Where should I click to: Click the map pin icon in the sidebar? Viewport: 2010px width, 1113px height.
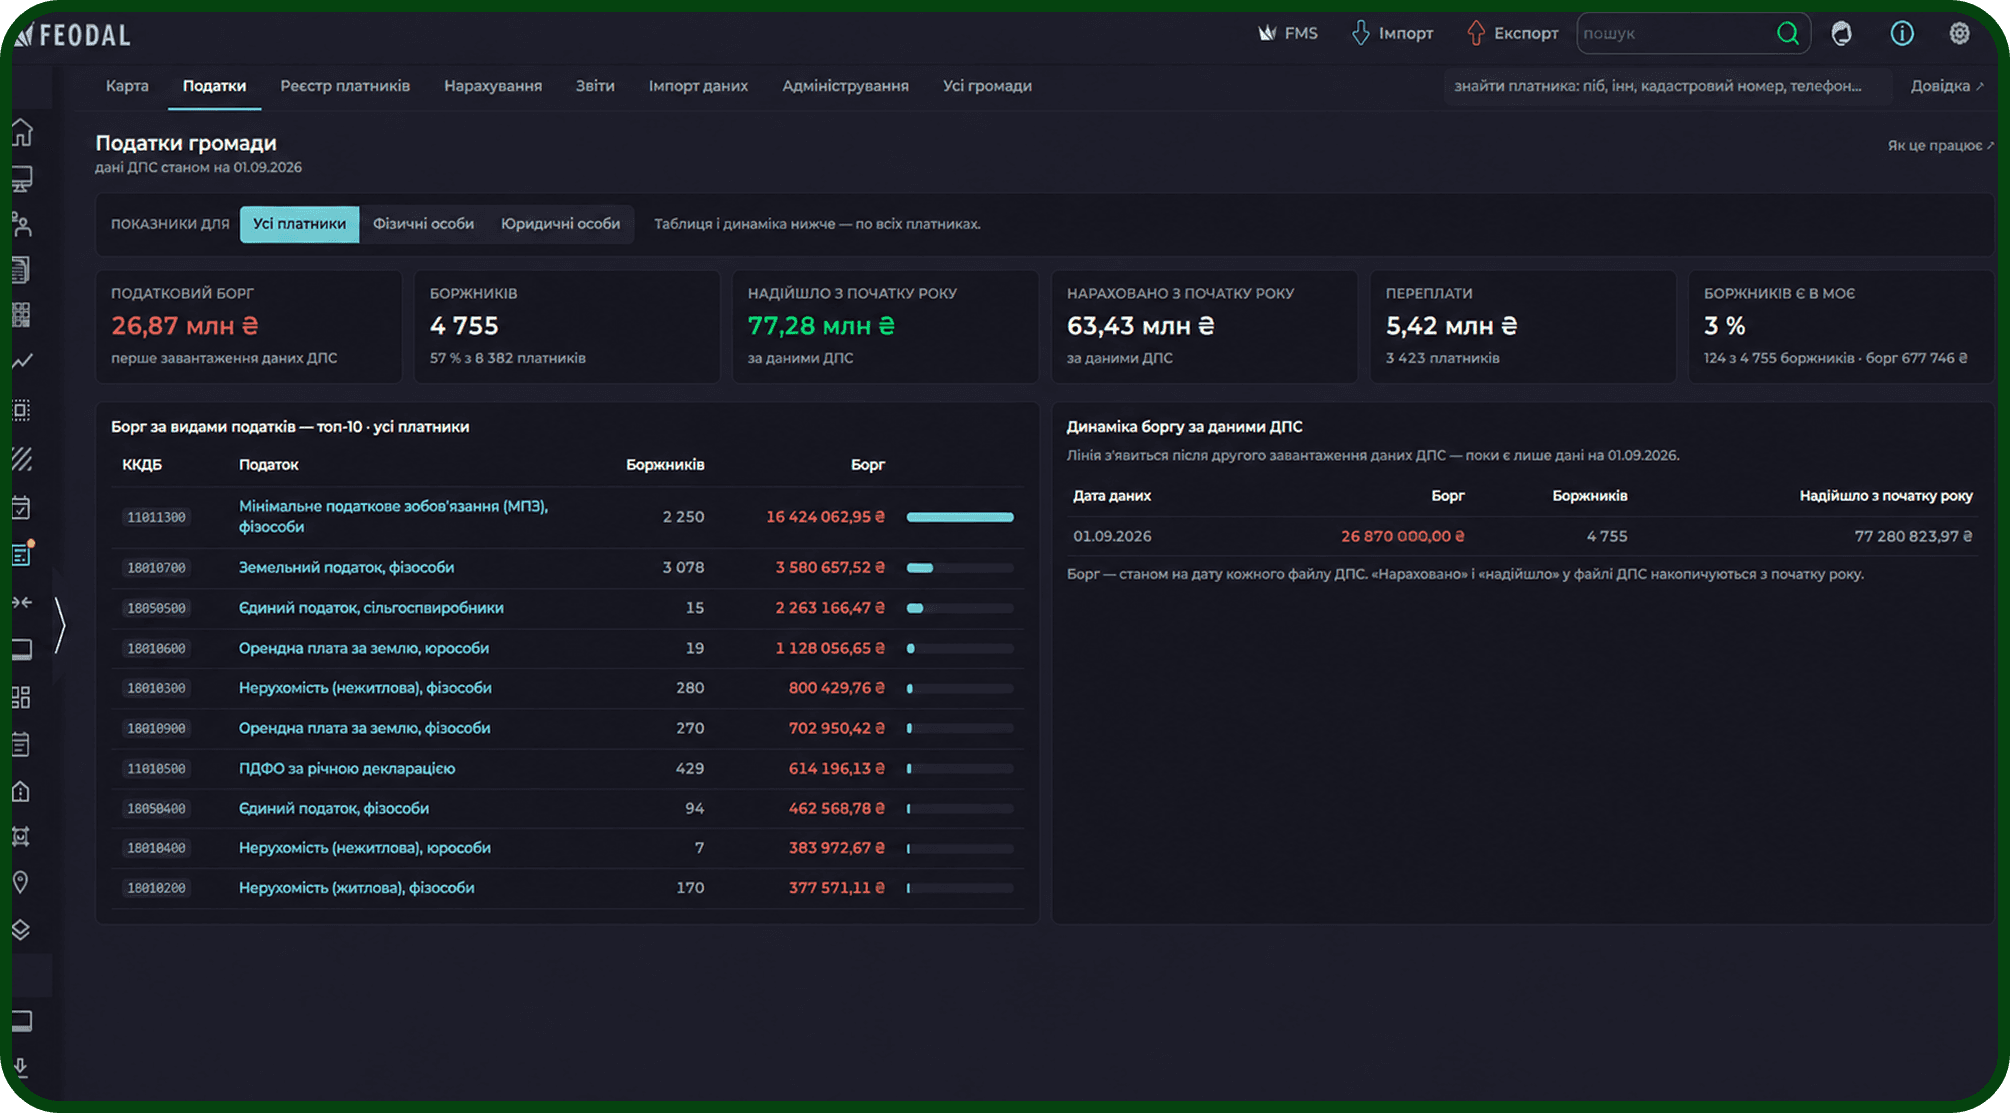[x=21, y=882]
